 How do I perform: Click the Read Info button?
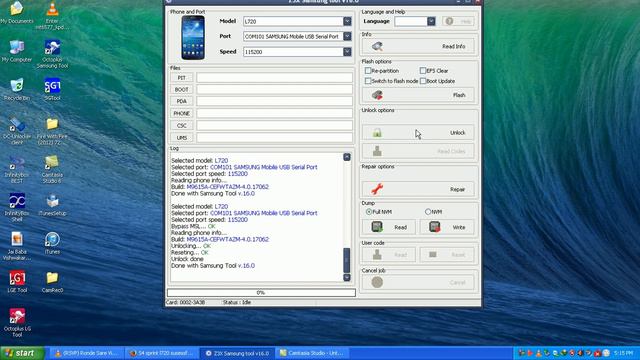[x=418, y=47]
